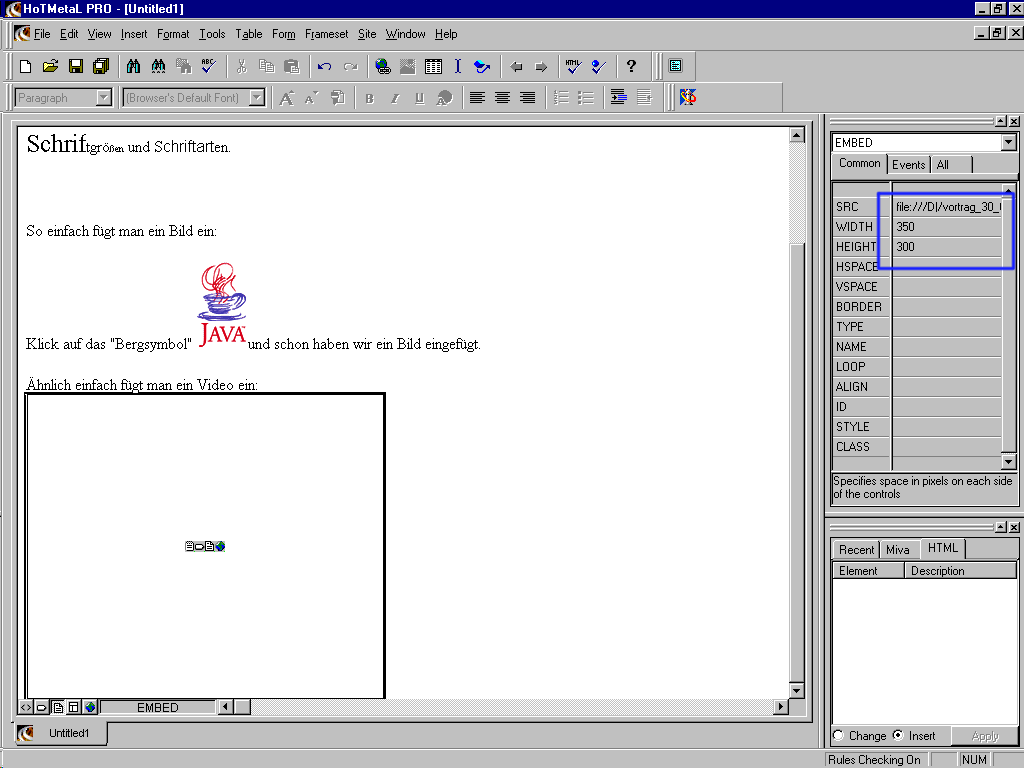Insert a table using the table icon
1024x768 pixels.
(x=433, y=67)
